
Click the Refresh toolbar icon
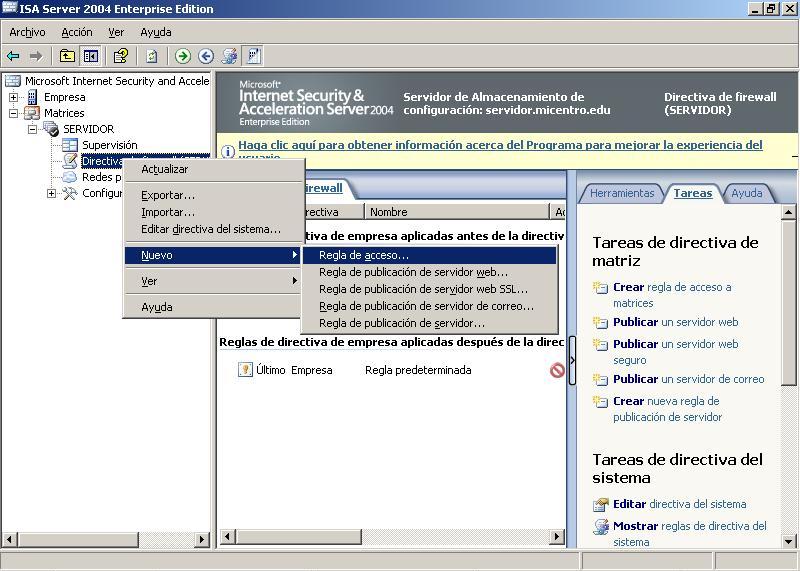tap(151, 56)
